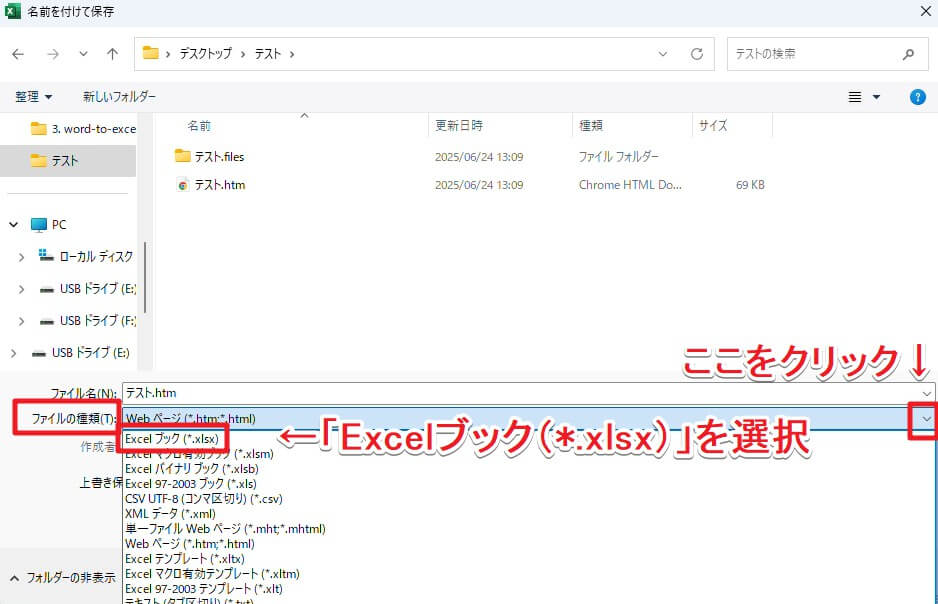Choose Excel 97-2003 テンプレート (*.xlt)
This screenshot has width=938, height=604.
pyautogui.click(x=203, y=588)
